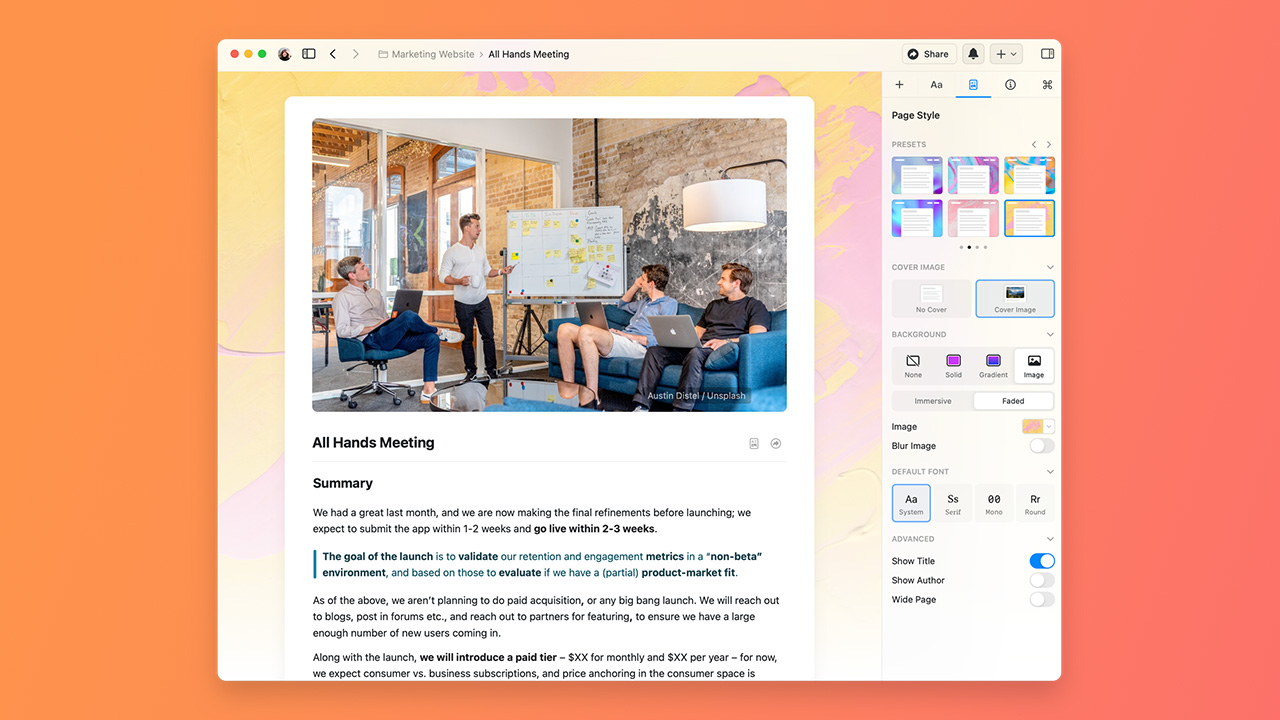Open the shortcuts panel via the command icon
The height and width of the screenshot is (720, 1280).
(x=1047, y=85)
